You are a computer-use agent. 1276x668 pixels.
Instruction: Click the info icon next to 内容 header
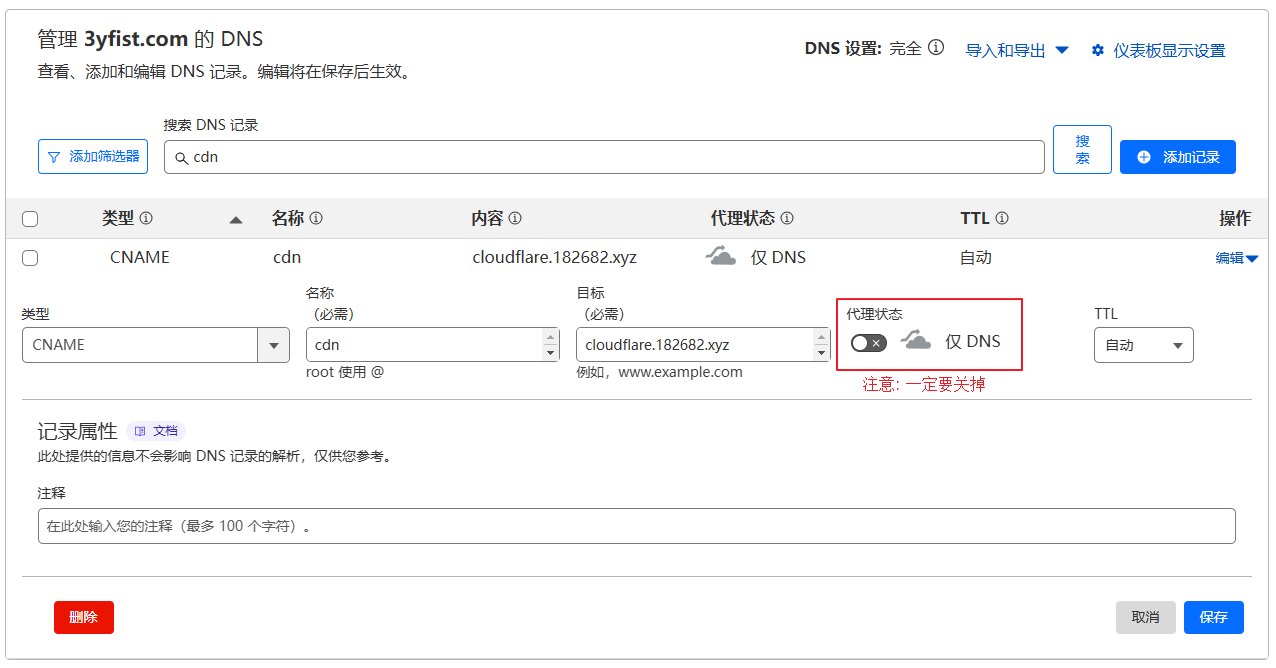515,218
